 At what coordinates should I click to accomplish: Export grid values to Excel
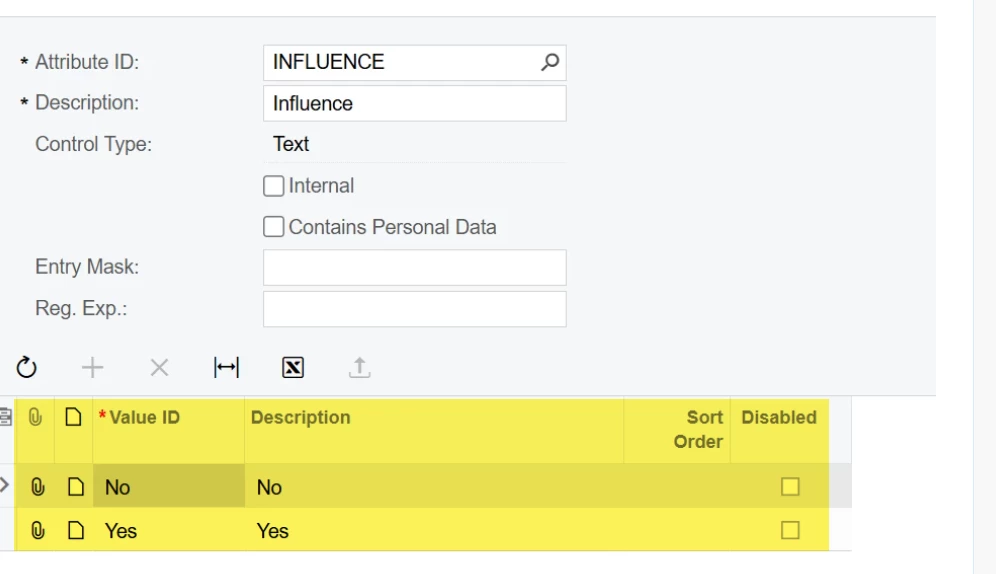point(293,368)
